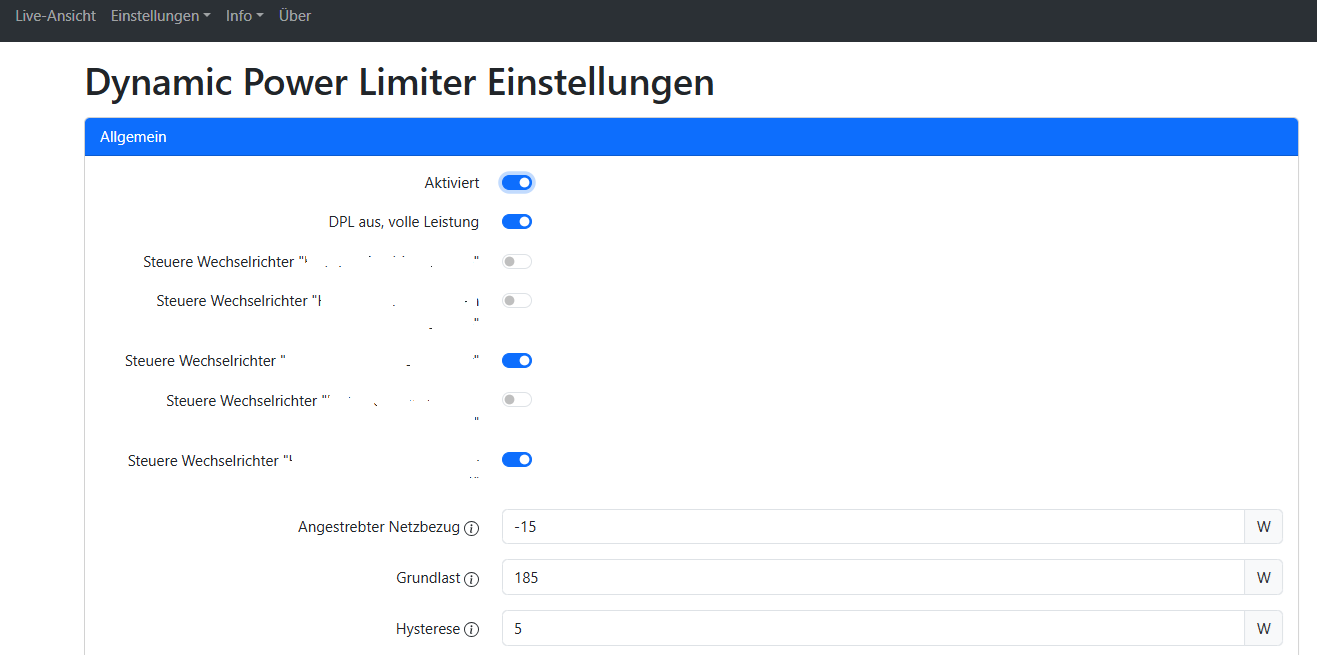This screenshot has height=655, width=1317.
Task: Click the W unit label for Grundlast
Action: [1263, 578]
